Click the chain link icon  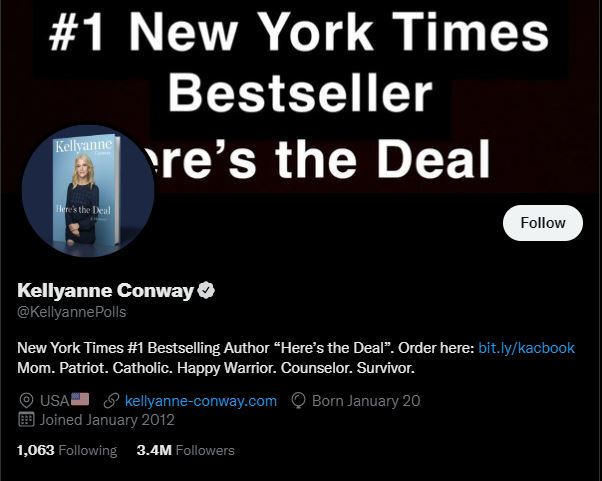pyautogui.click(x=111, y=401)
